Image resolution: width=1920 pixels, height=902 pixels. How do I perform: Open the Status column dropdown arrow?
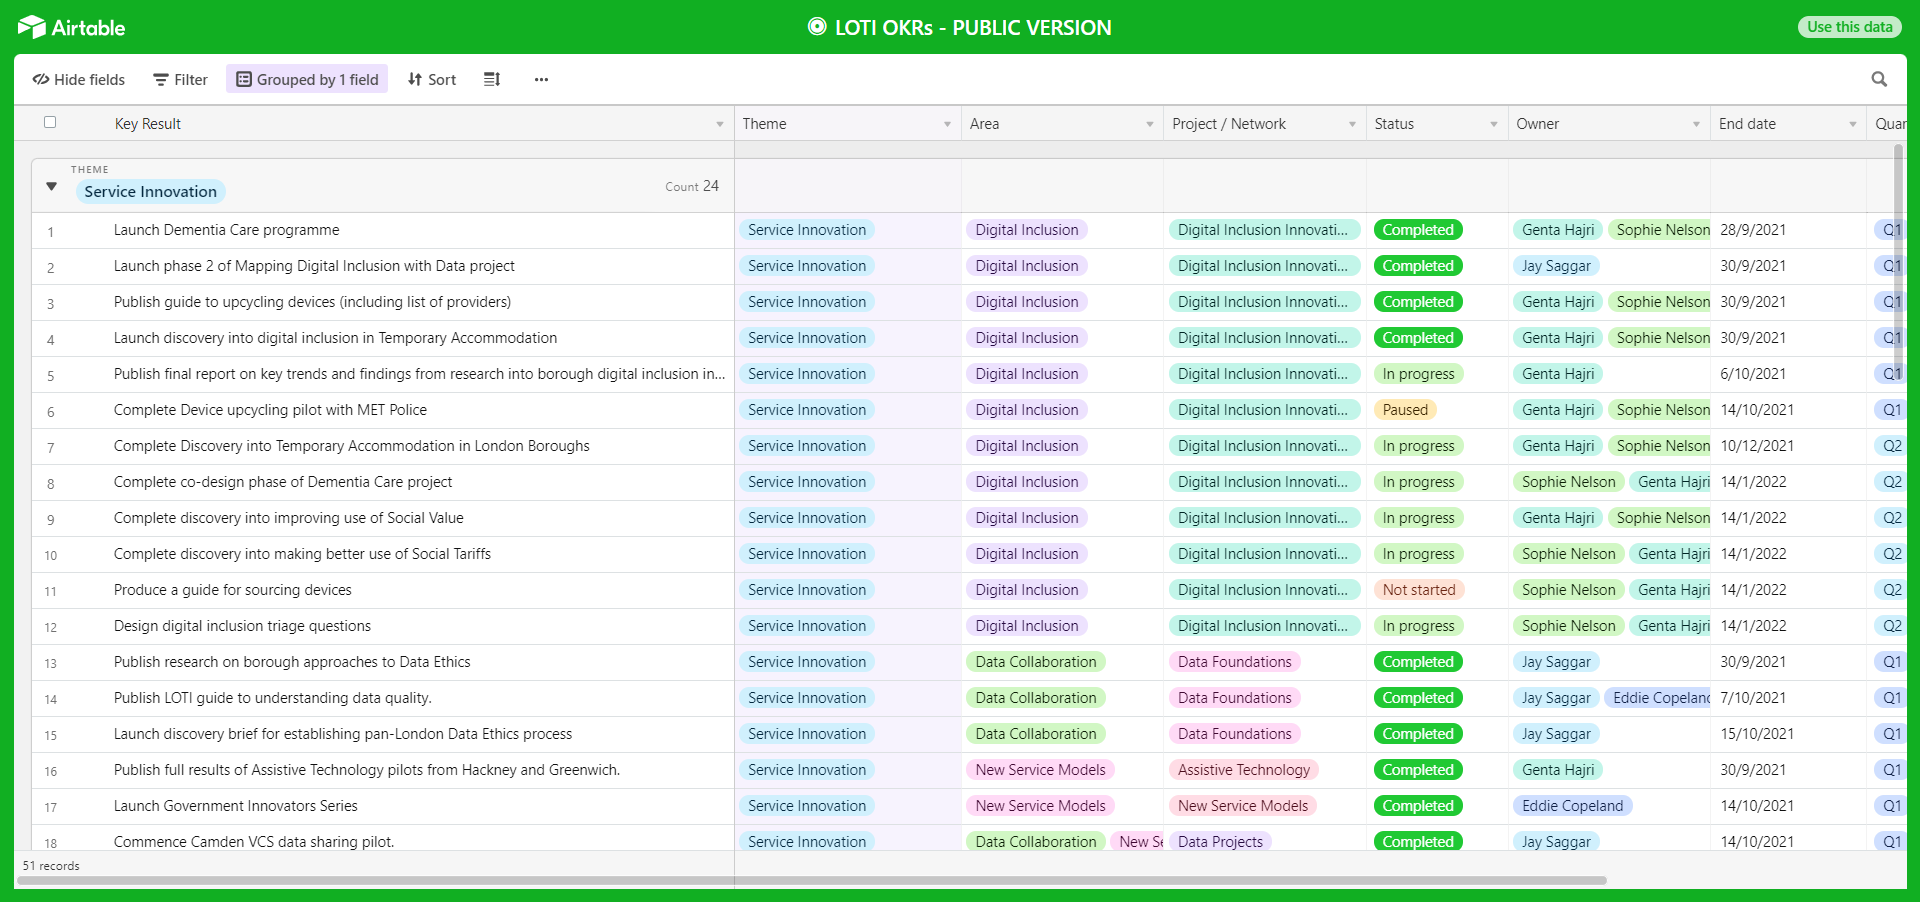[x=1494, y=124]
